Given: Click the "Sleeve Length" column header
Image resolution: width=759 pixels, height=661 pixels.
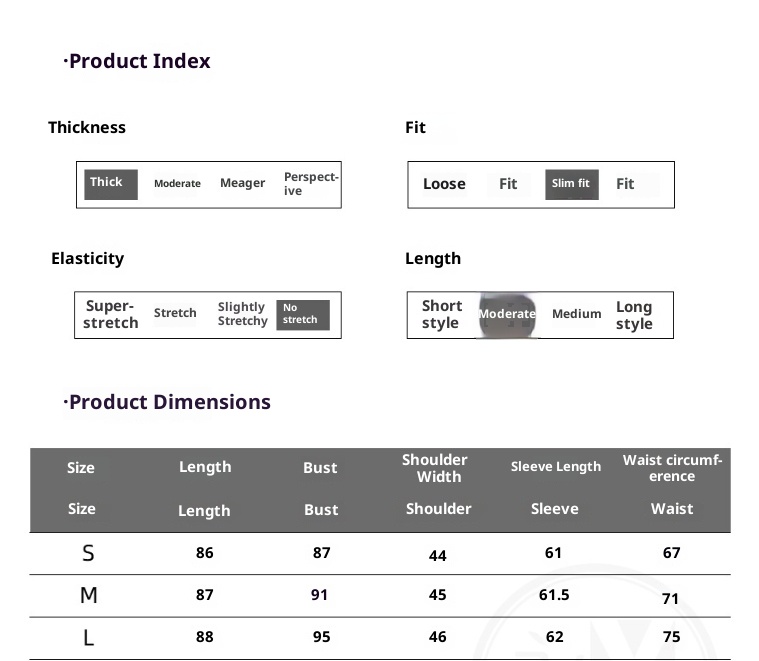Looking at the screenshot, I should (x=556, y=467).
